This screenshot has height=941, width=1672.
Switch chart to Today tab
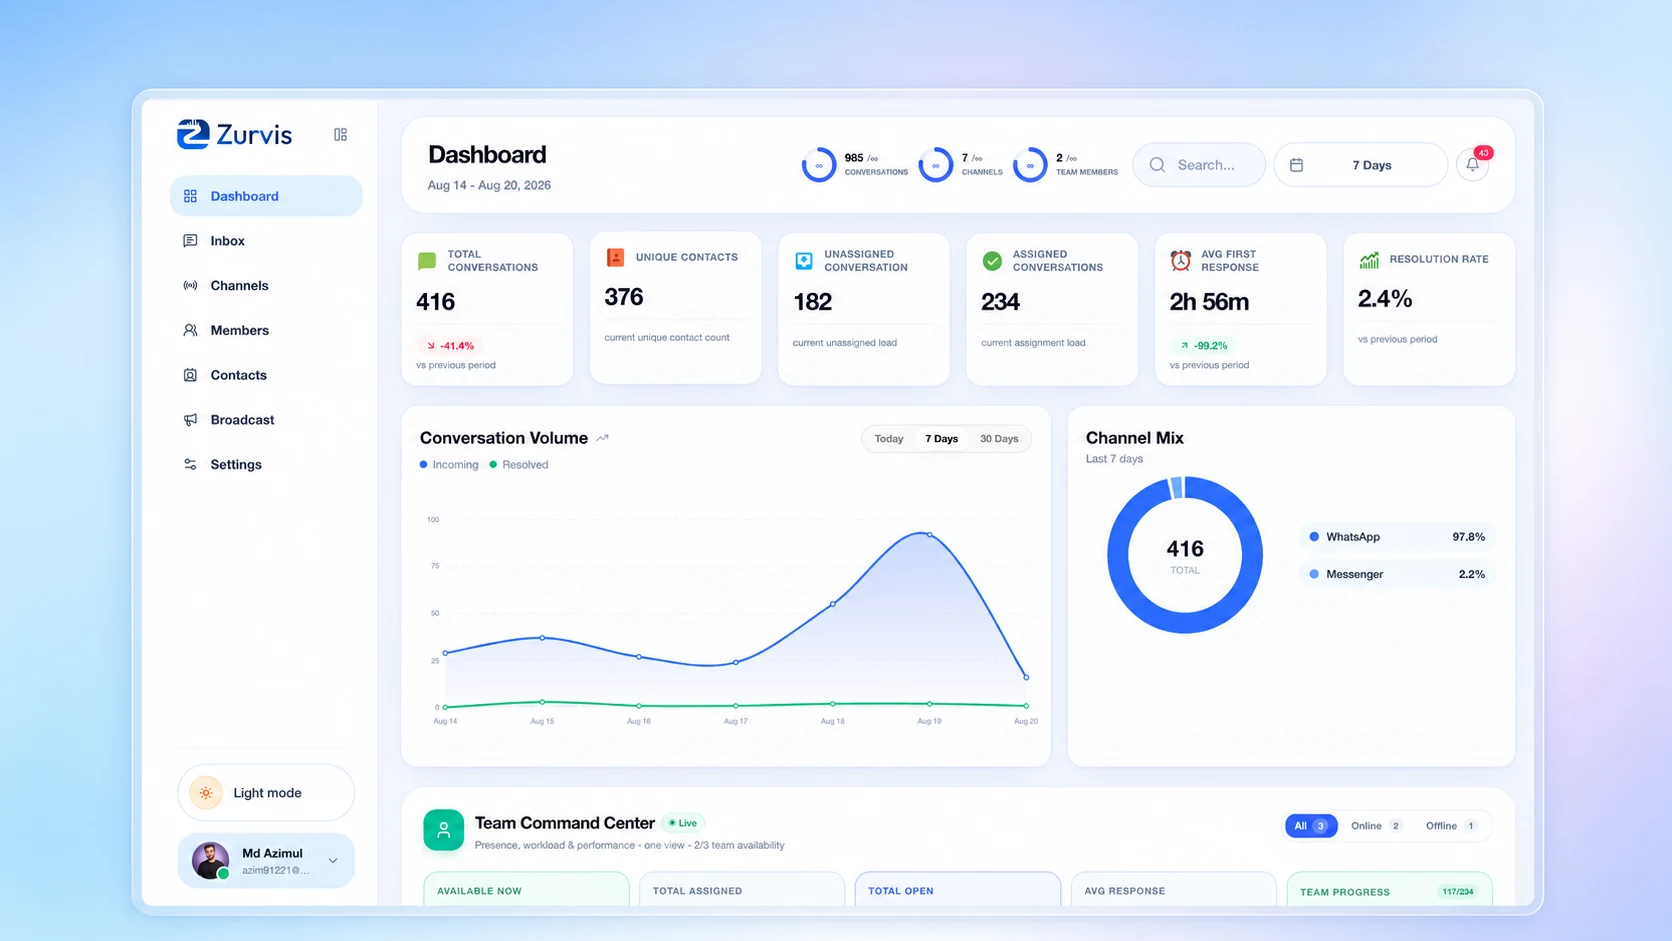[889, 439]
